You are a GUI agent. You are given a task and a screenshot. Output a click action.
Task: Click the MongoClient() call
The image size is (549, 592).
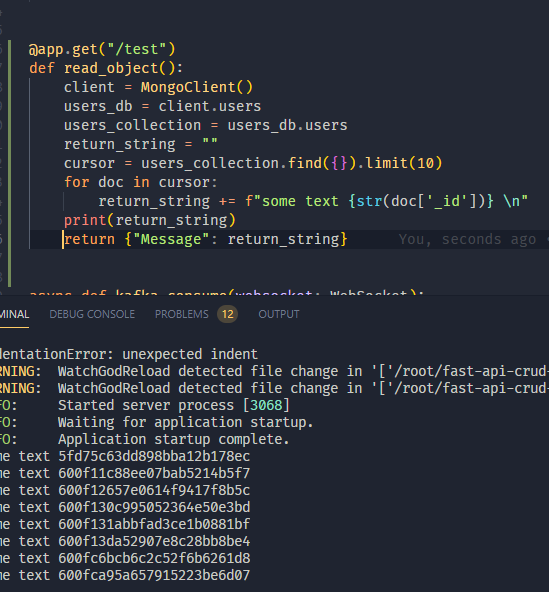(x=197, y=87)
